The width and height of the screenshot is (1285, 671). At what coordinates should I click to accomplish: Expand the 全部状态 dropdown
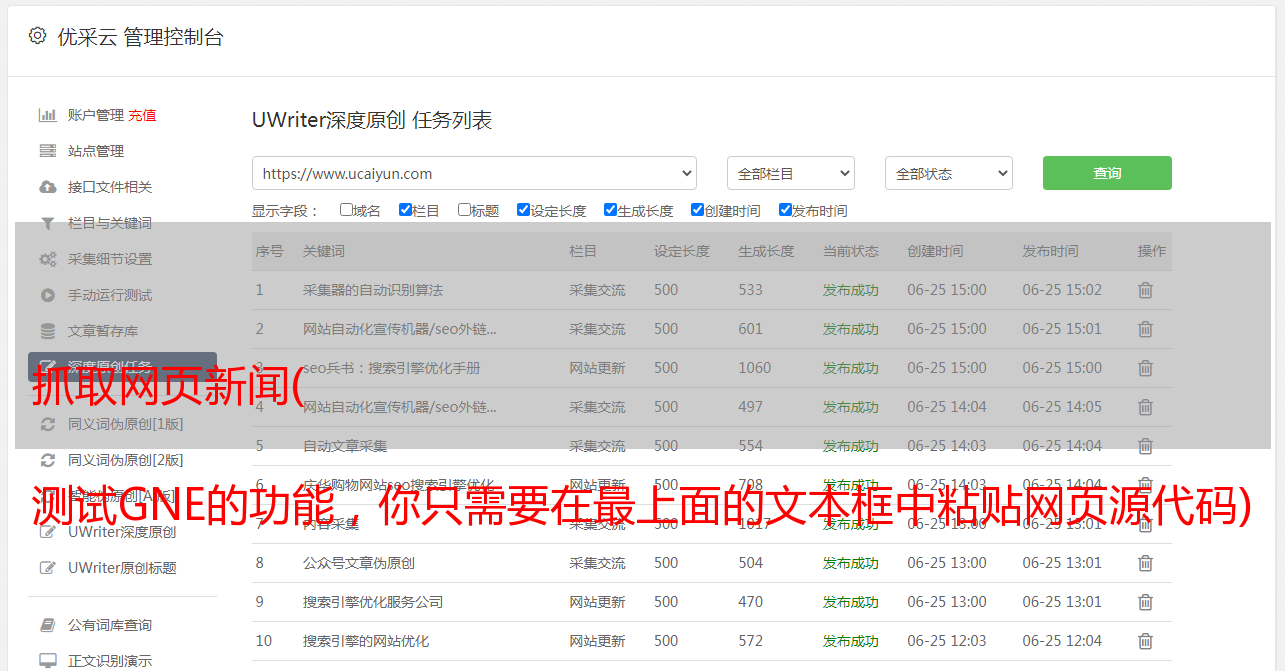tap(948, 173)
